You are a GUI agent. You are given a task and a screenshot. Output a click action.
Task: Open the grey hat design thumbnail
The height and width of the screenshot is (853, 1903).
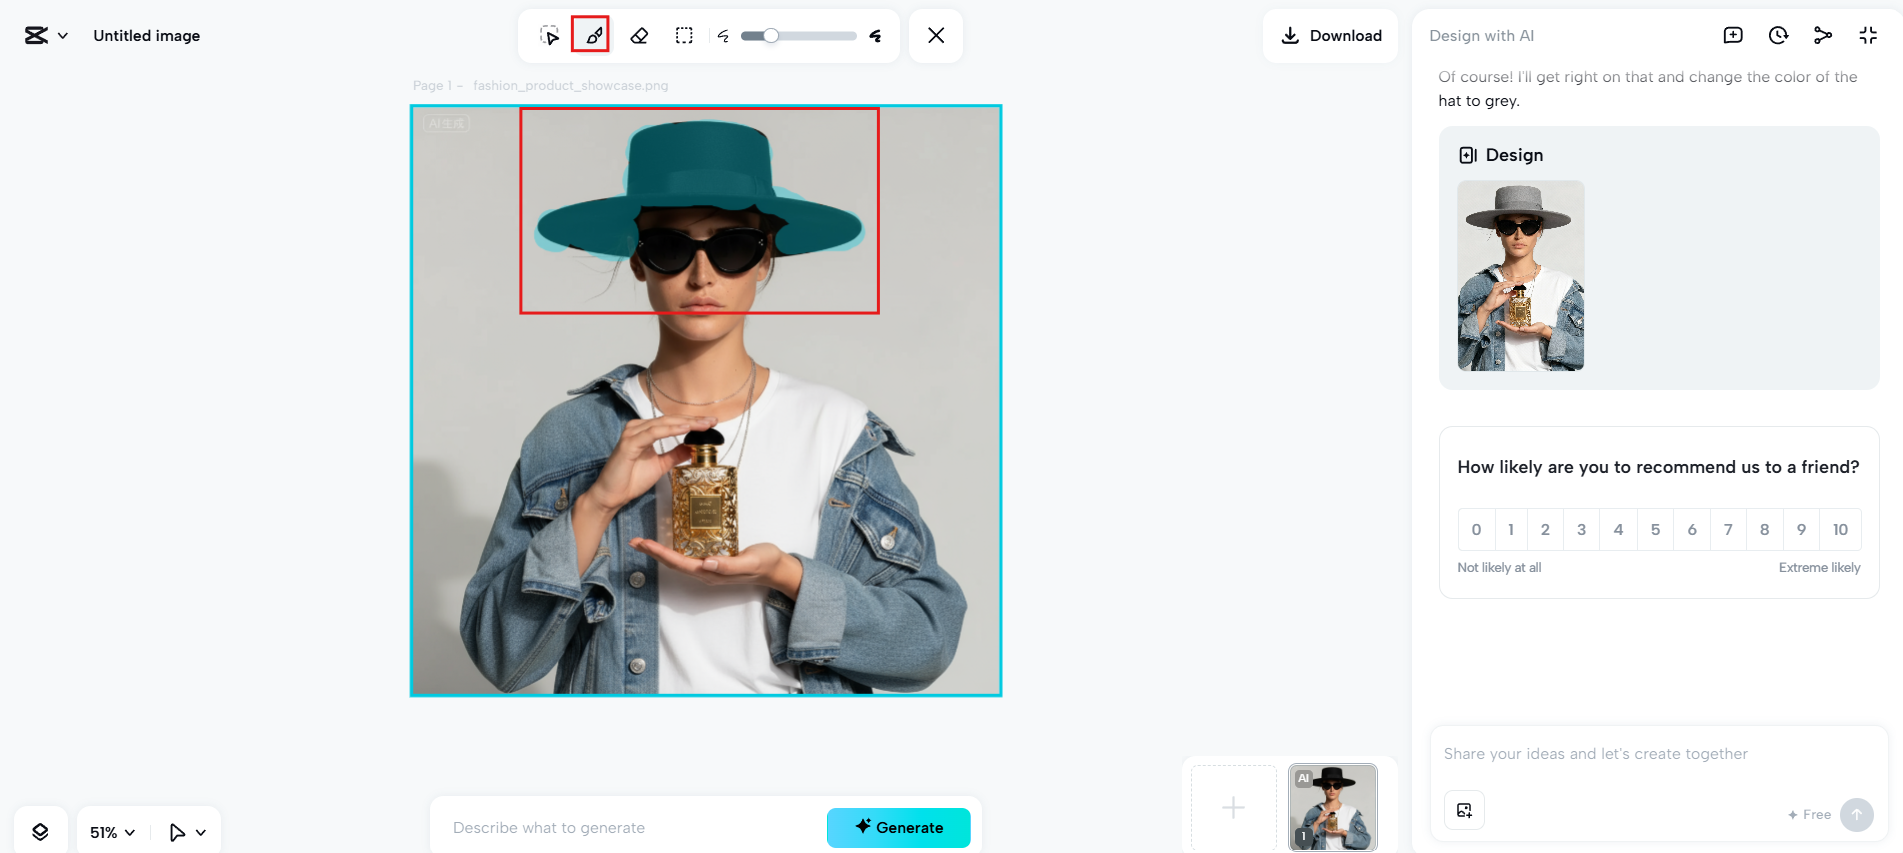[1521, 276]
